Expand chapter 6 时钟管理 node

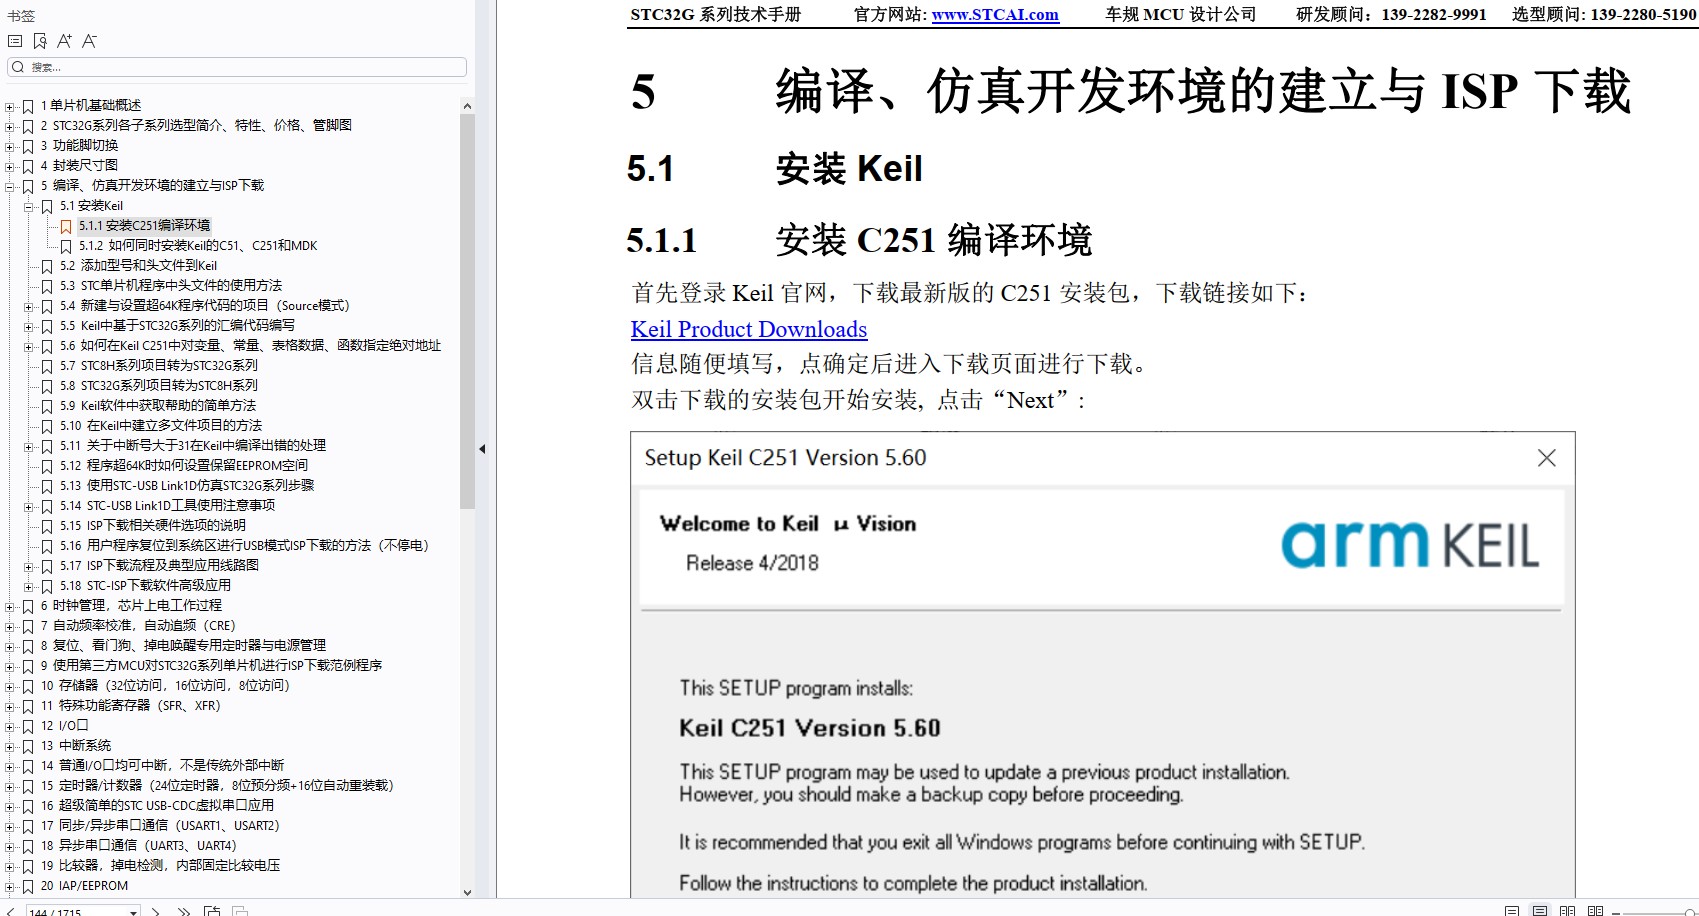click(10, 606)
